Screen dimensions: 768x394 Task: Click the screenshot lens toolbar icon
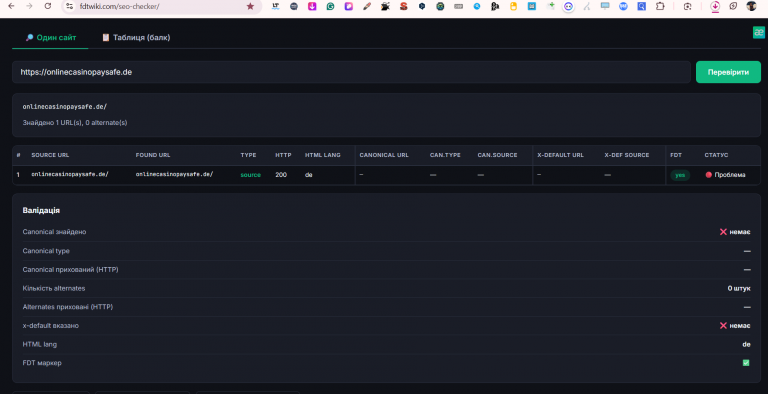[688, 6]
